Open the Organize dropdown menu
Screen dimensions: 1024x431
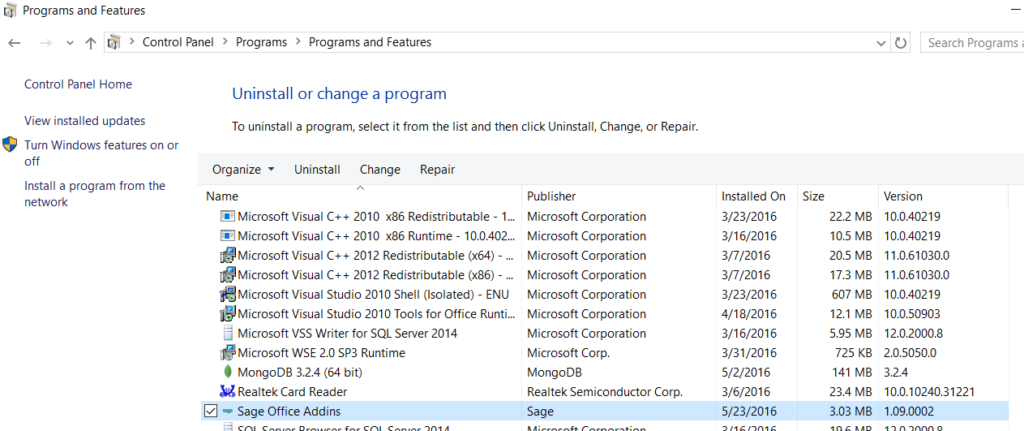243,170
